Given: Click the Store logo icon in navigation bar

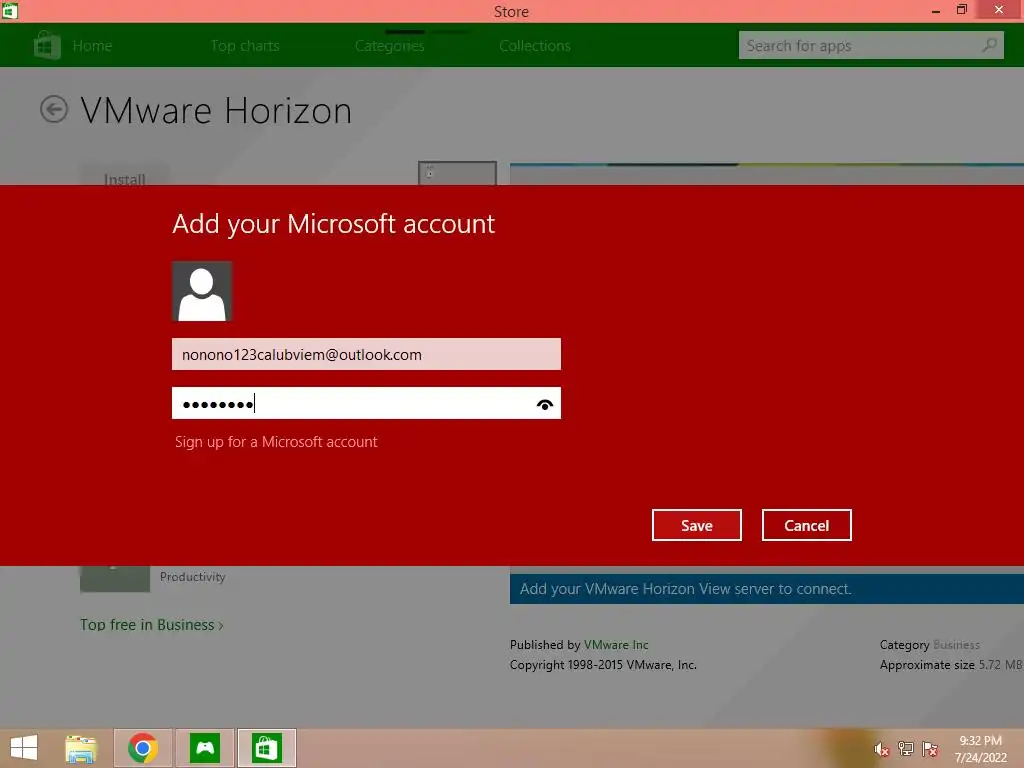Looking at the screenshot, I should click(x=47, y=45).
